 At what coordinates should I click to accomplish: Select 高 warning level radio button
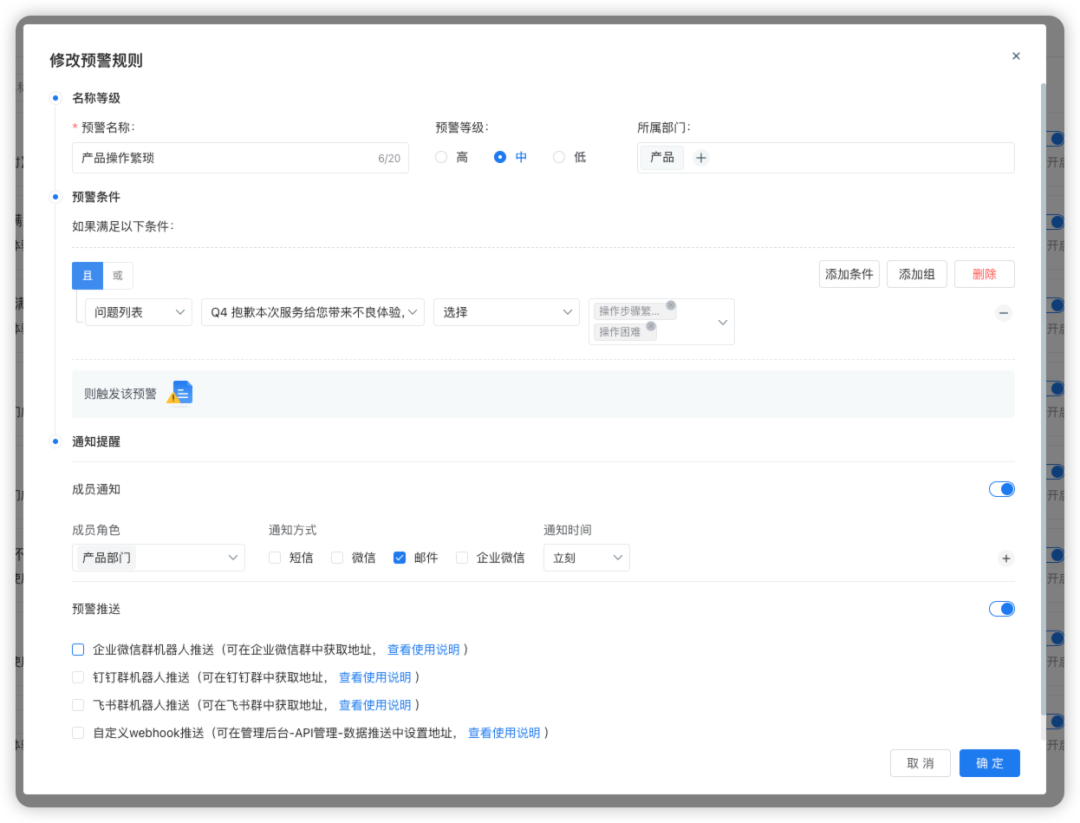441,158
